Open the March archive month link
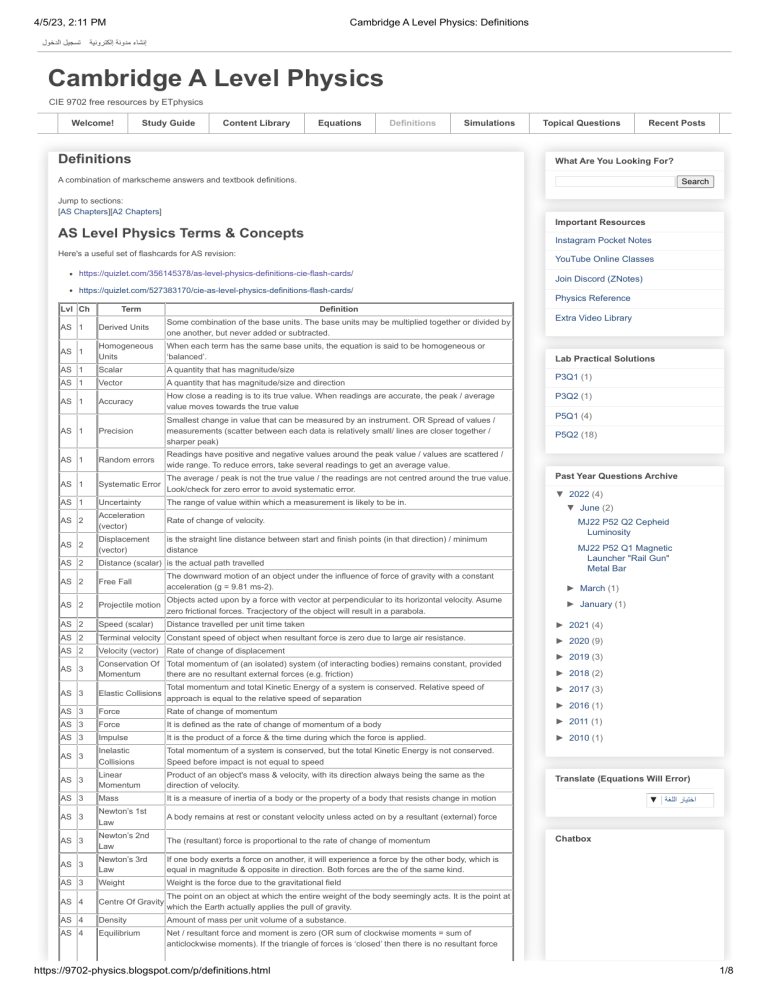 click(592, 588)
